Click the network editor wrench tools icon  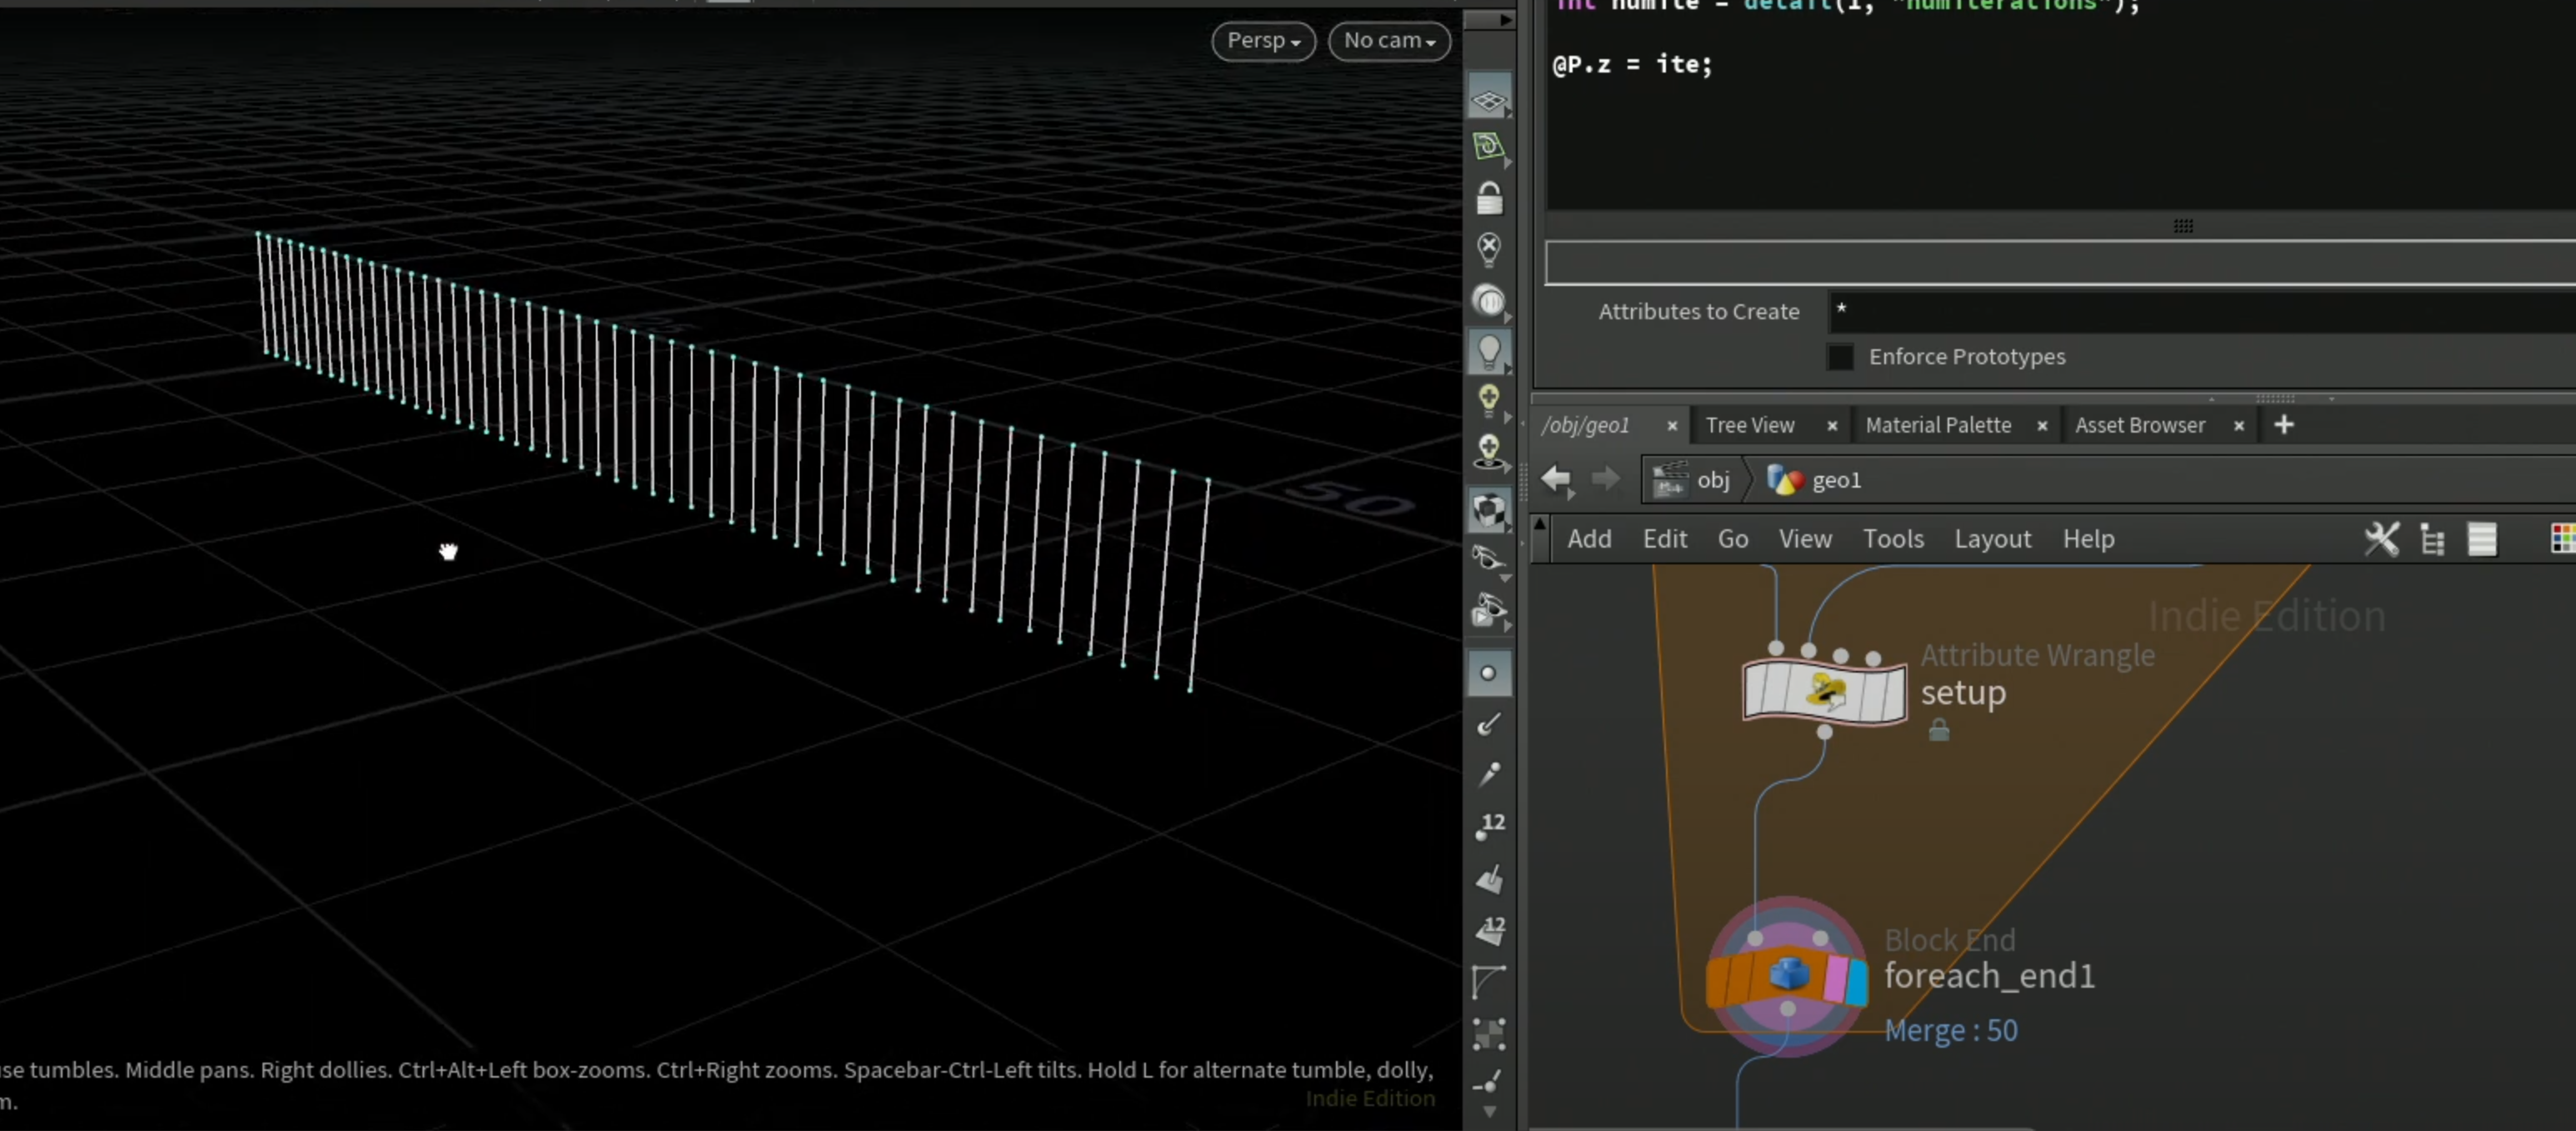pos(2381,539)
